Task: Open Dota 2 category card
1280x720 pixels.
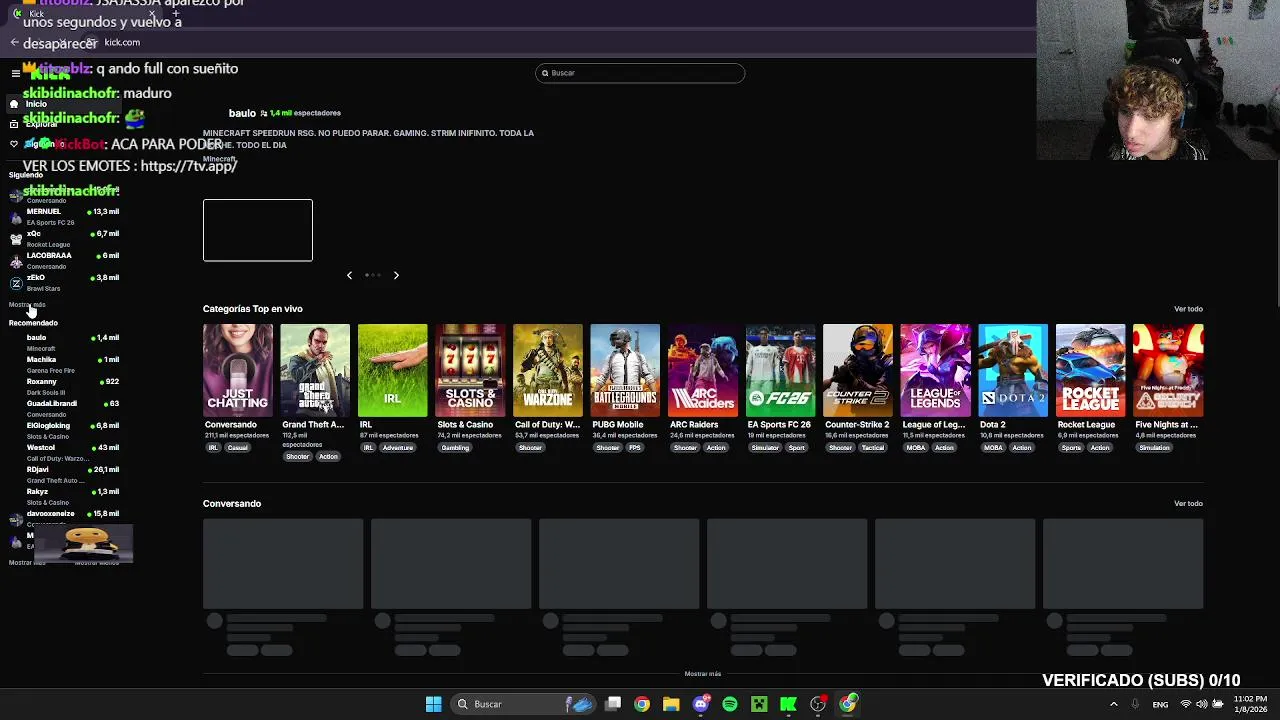Action: [1013, 370]
